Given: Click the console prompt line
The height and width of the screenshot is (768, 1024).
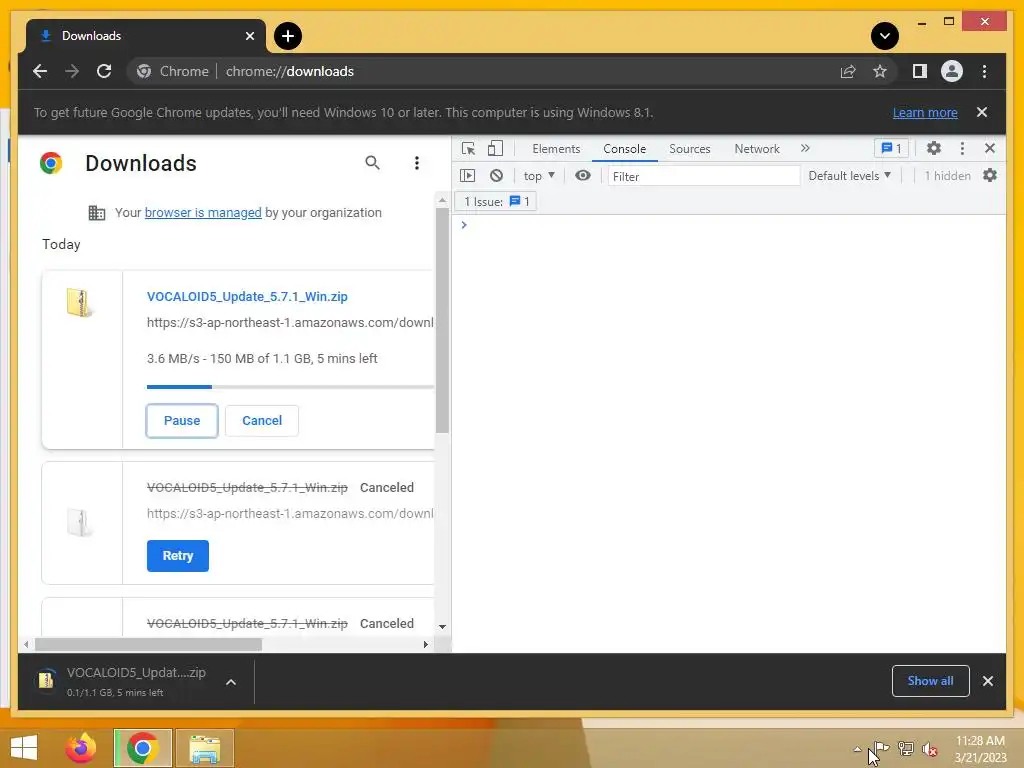Looking at the screenshot, I should (728, 225).
